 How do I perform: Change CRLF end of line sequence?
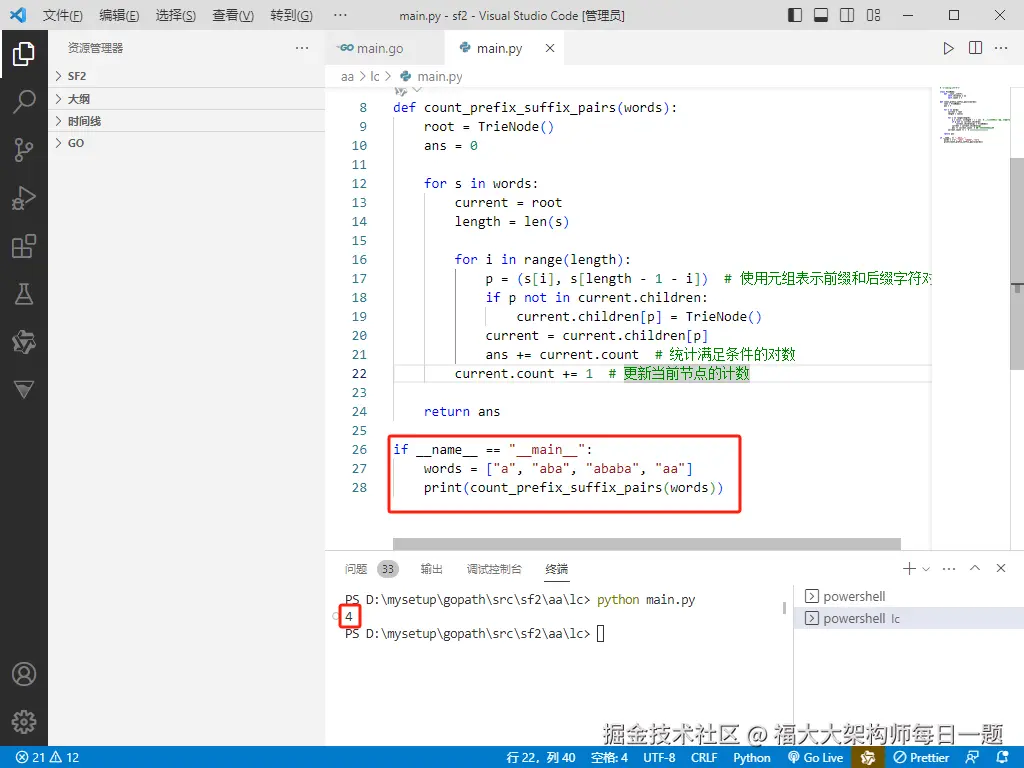coord(704,758)
